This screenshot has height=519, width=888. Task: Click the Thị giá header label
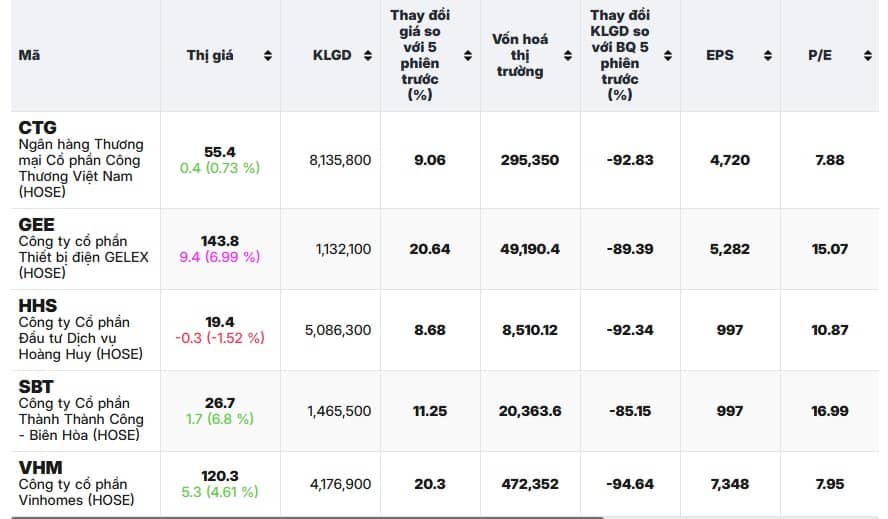210,56
